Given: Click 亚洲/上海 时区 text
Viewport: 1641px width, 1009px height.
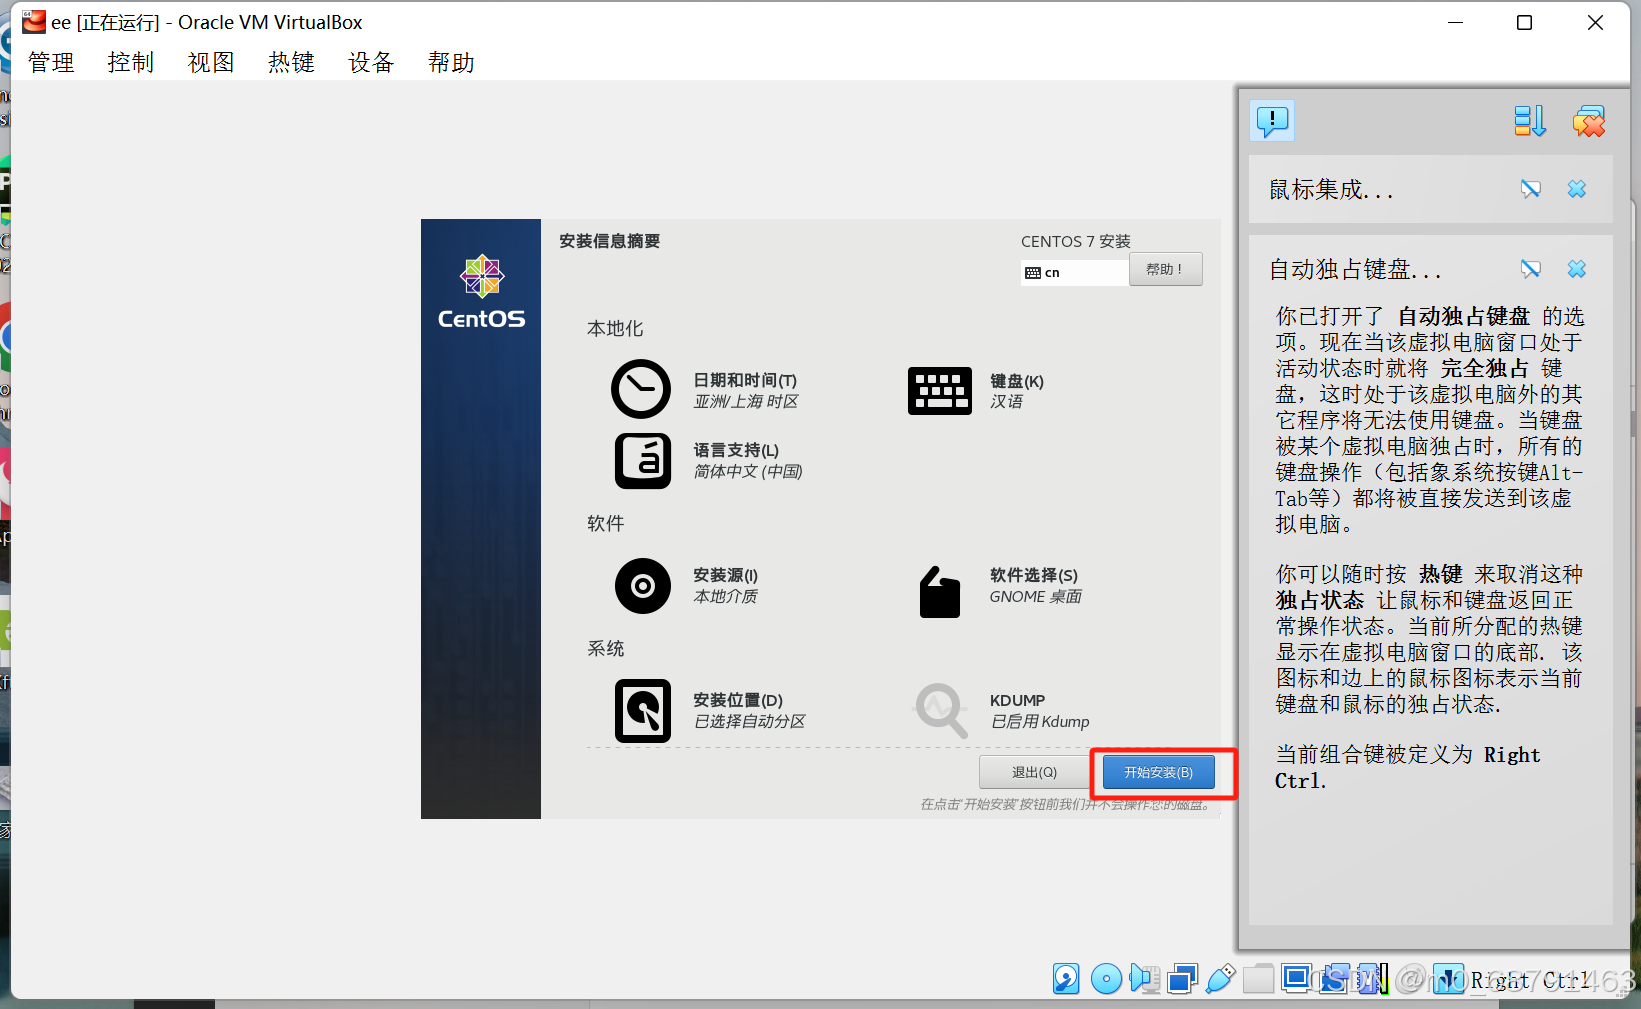Looking at the screenshot, I should [x=746, y=401].
